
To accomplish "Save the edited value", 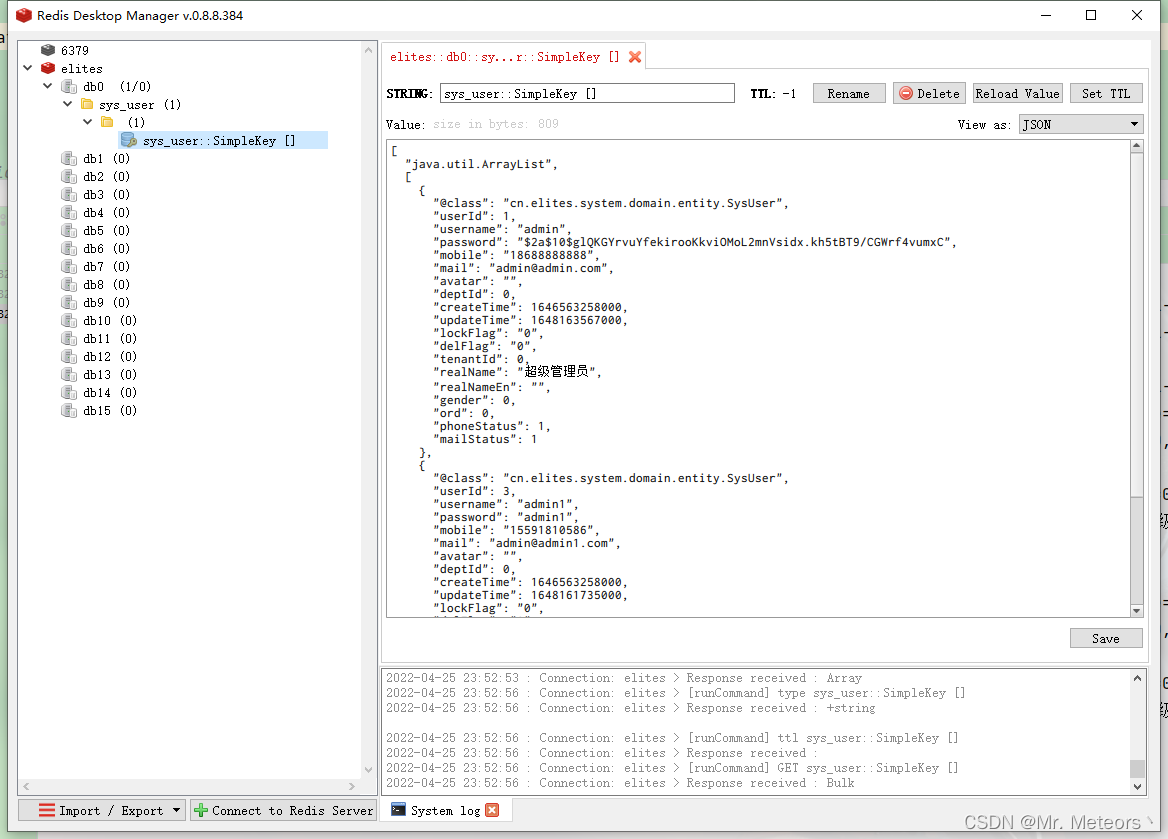I will 1106,639.
